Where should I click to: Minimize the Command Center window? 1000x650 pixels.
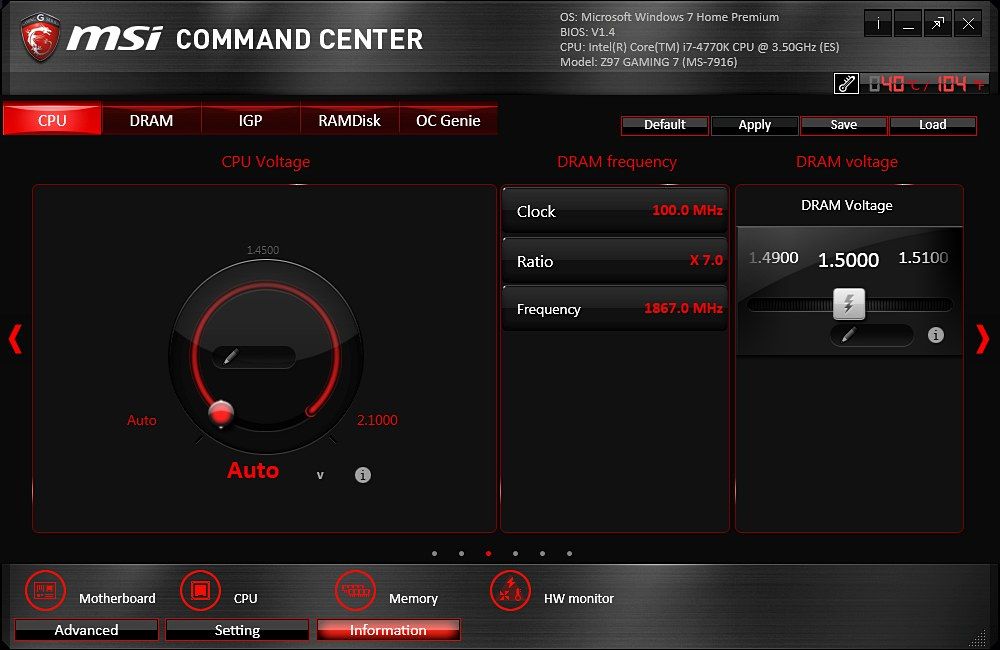908,24
